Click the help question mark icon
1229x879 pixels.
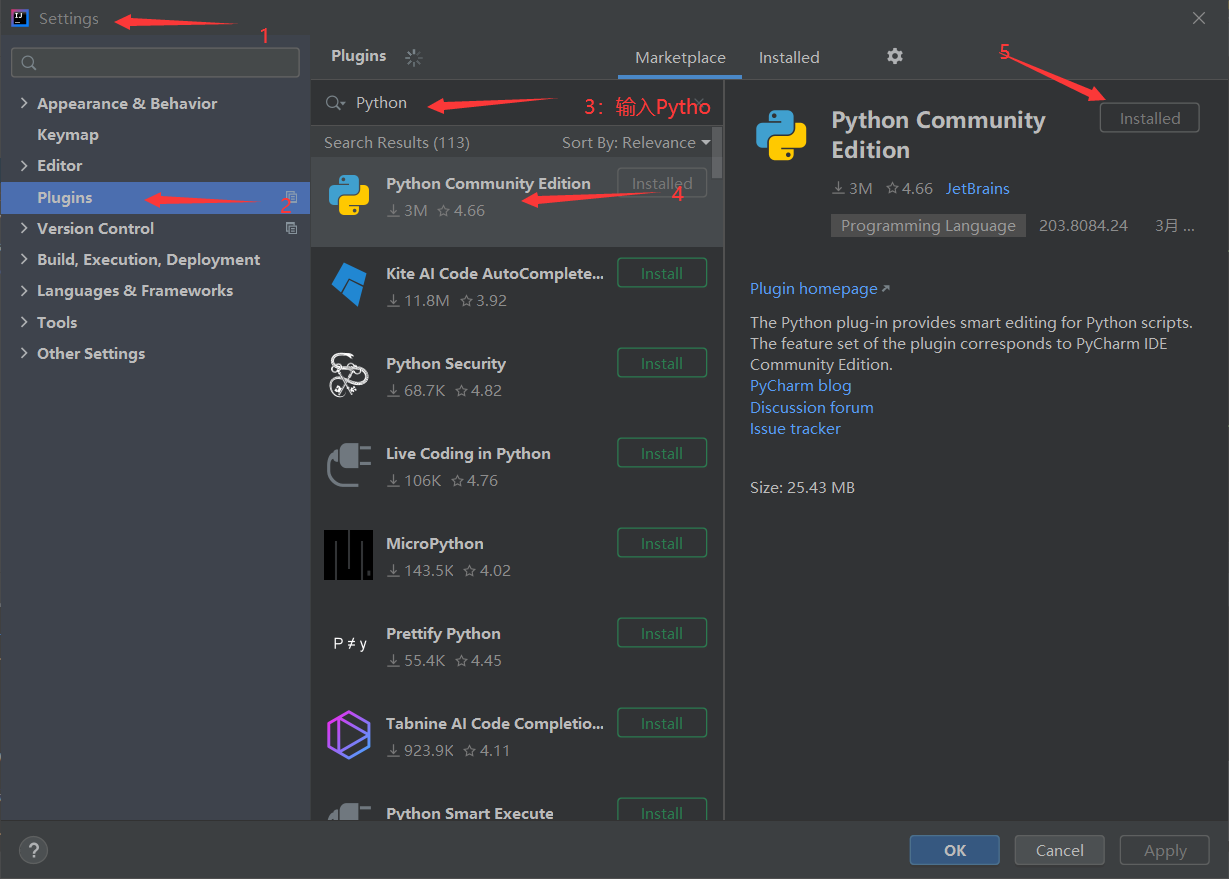[33, 850]
